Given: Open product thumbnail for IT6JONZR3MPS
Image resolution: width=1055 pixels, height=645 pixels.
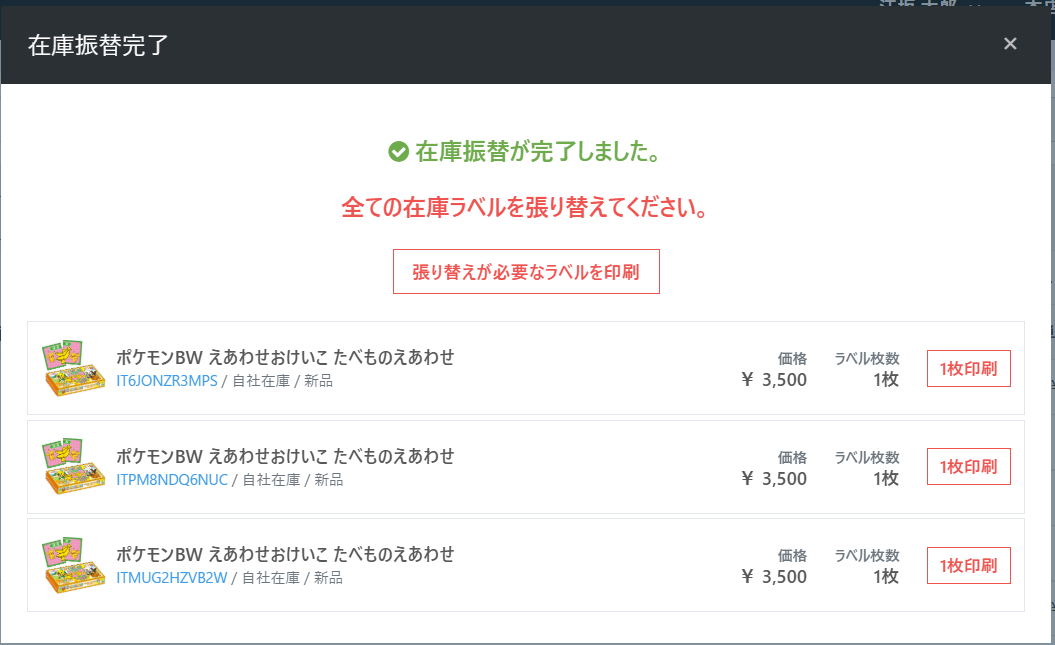Looking at the screenshot, I should (73, 368).
